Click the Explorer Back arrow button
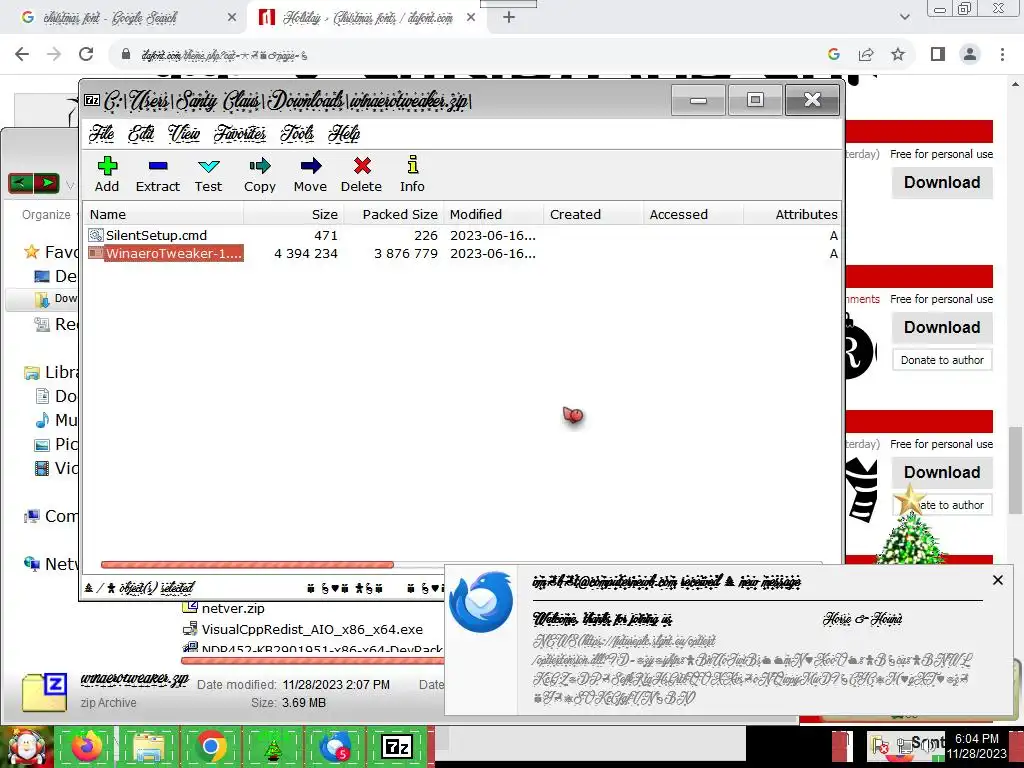Image resolution: width=1024 pixels, height=768 pixels. coord(20,183)
